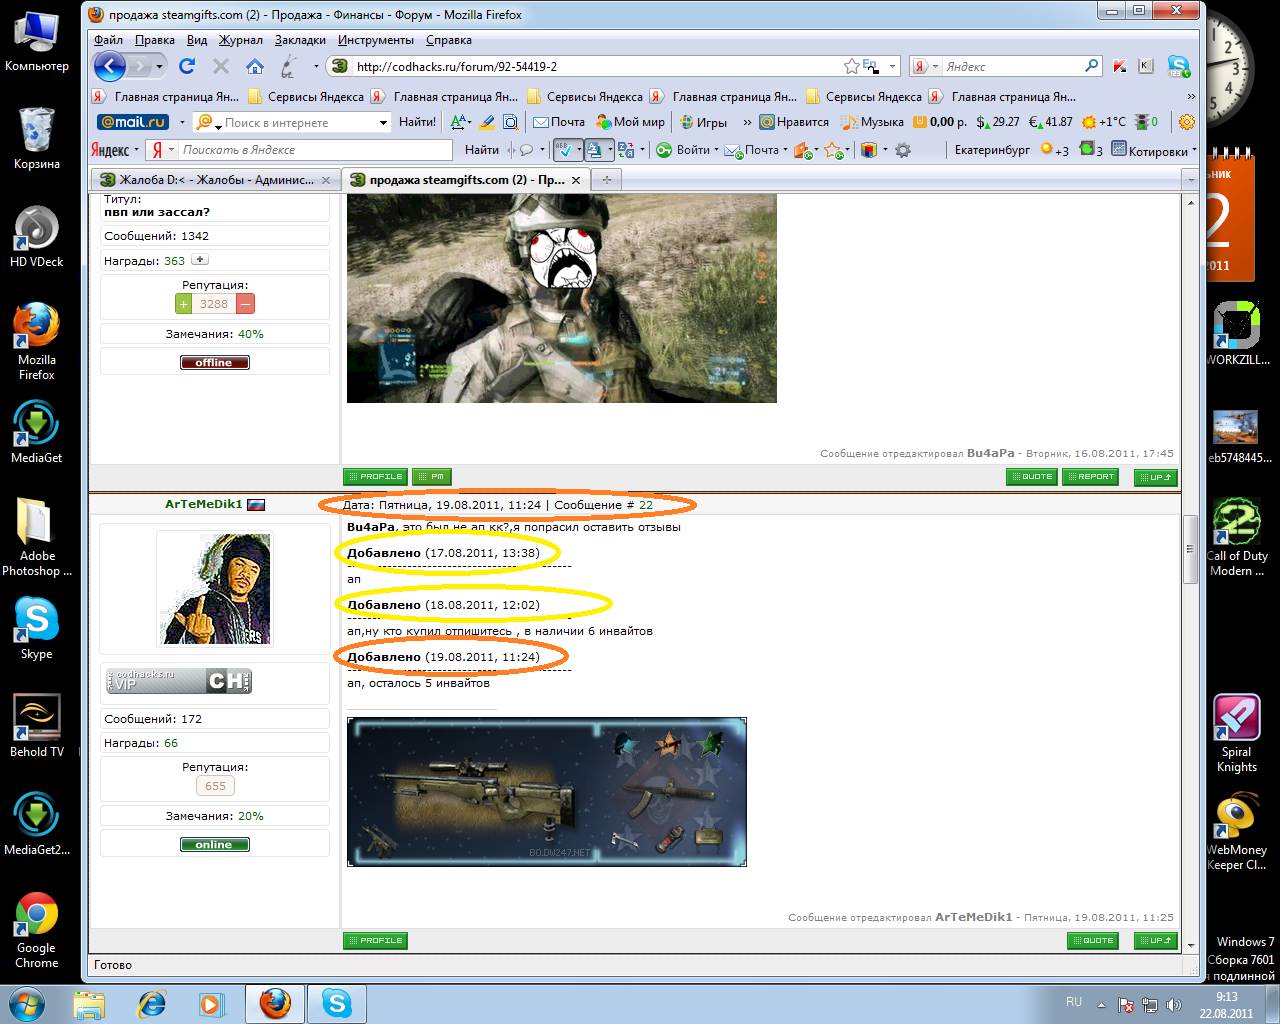1280x1024 pixels.
Task: Open Spiral Knights desktop shortcut
Action: [1237, 734]
